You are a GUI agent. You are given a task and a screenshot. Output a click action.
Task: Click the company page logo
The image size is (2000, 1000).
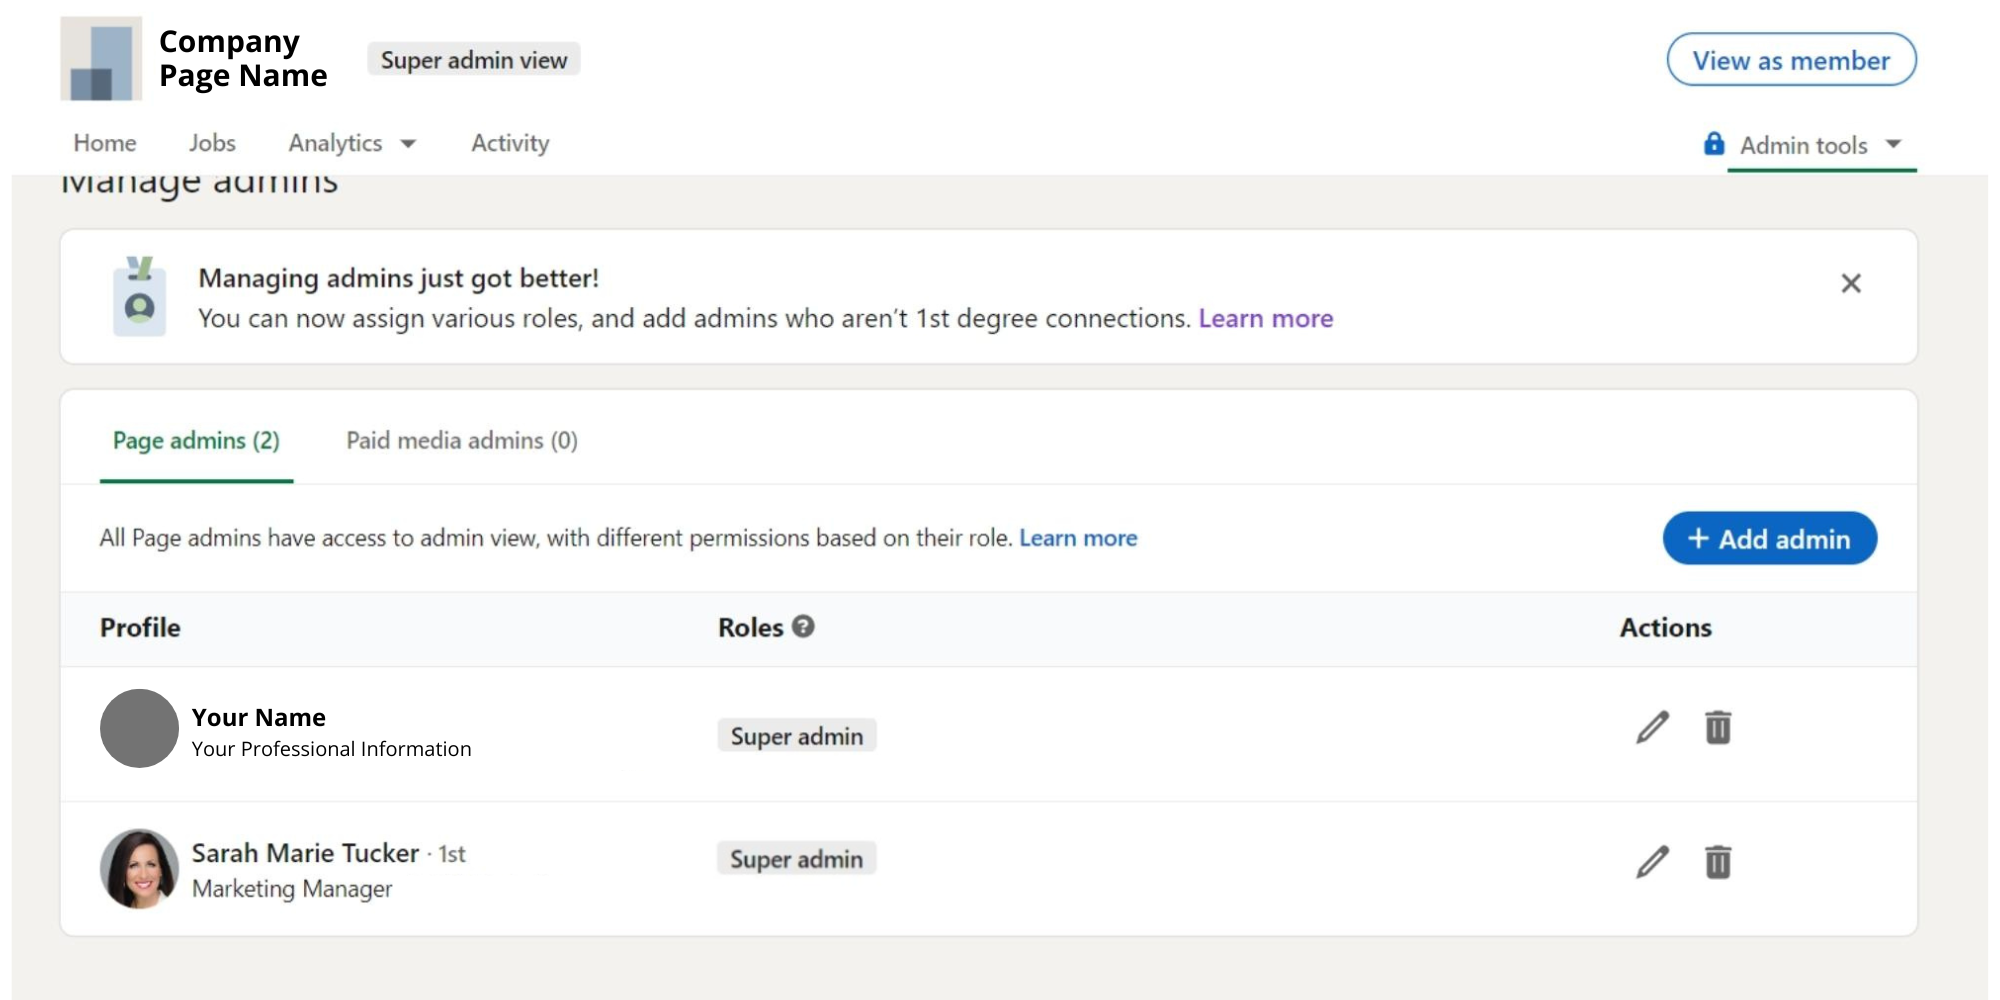(101, 59)
